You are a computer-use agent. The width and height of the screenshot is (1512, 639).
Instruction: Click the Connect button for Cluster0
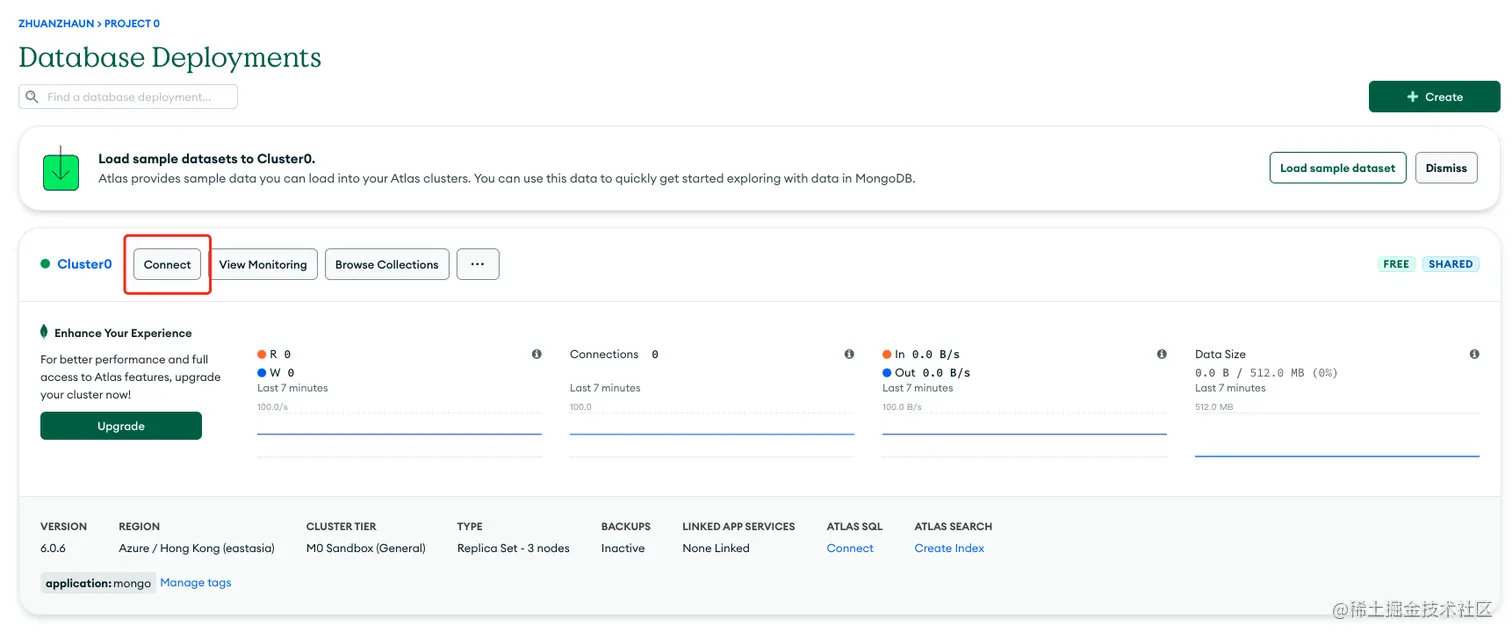167,264
